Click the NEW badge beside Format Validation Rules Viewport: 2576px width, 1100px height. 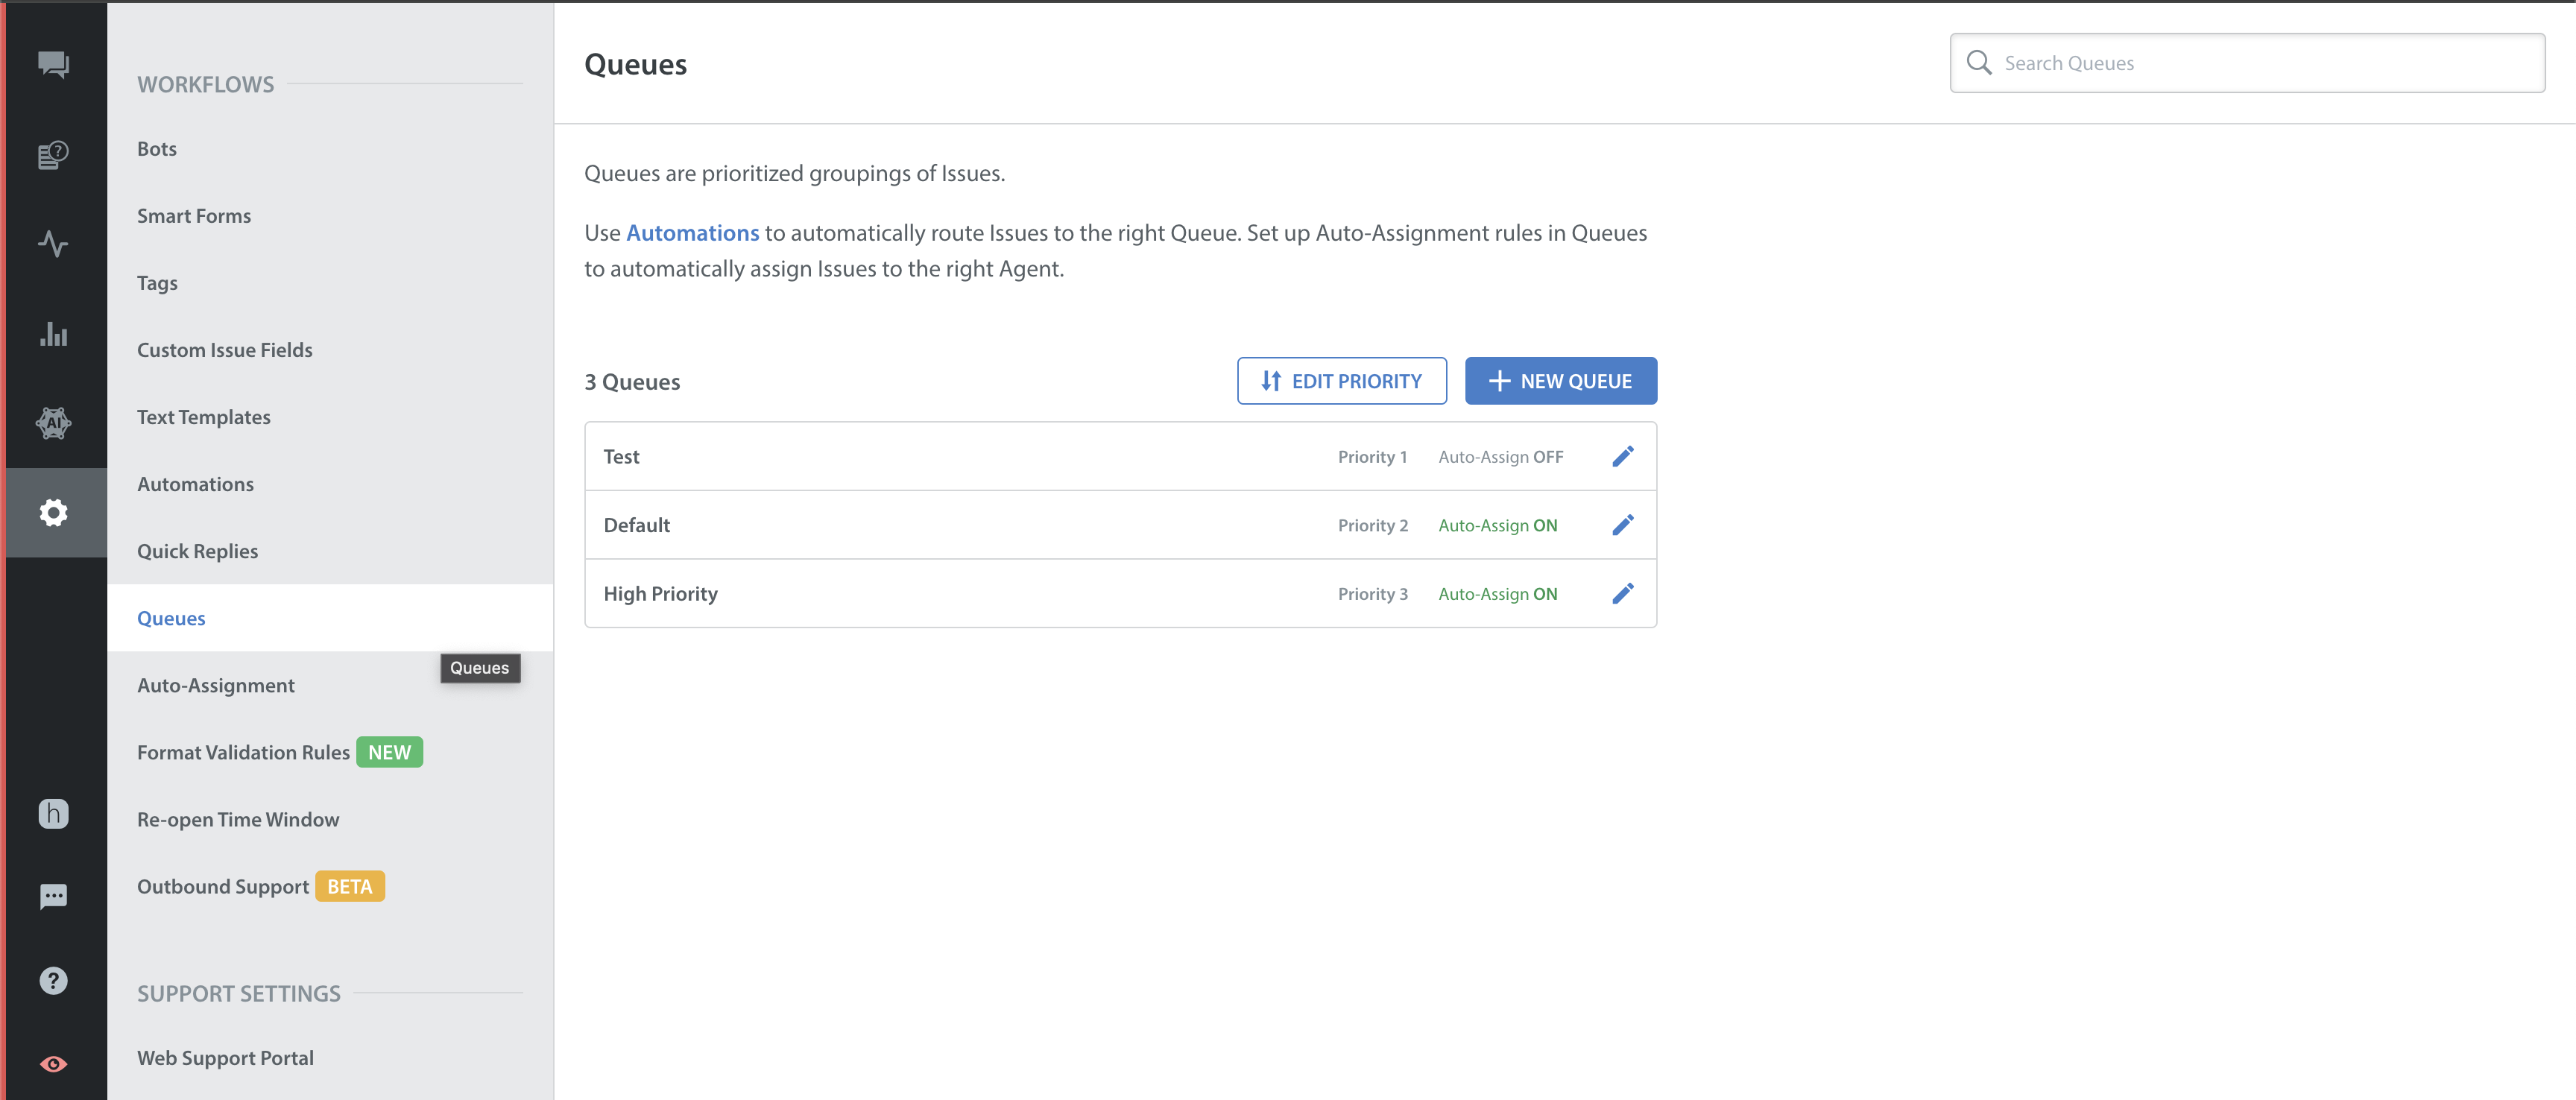coord(390,752)
